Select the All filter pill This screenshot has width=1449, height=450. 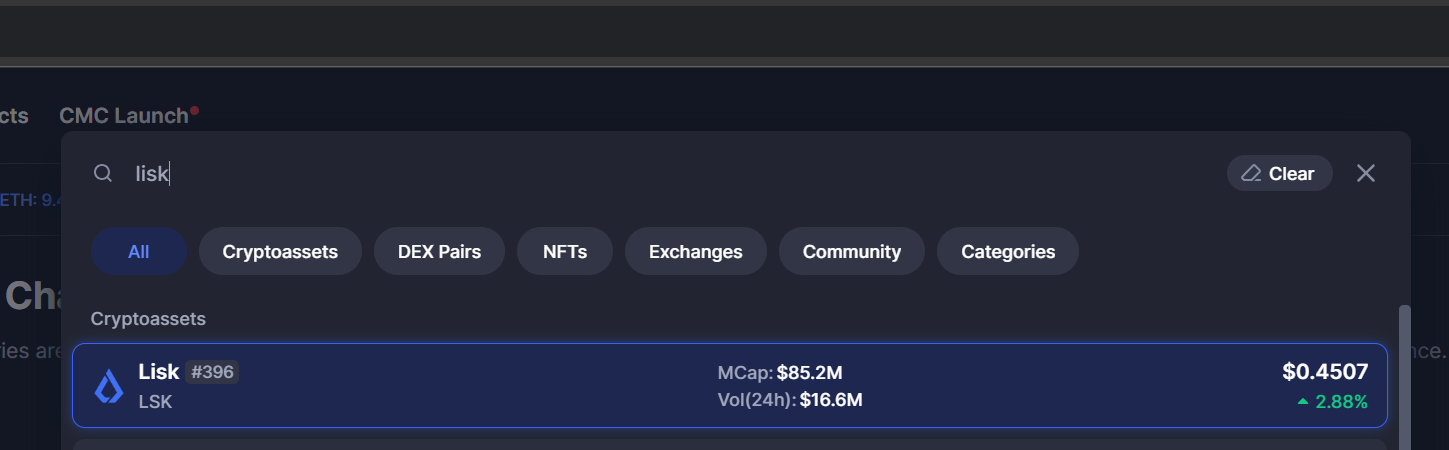coord(139,251)
